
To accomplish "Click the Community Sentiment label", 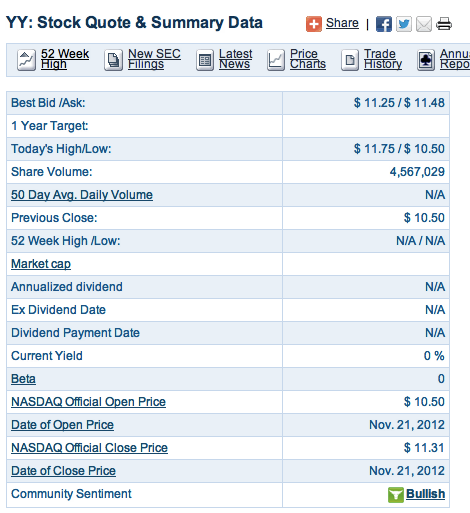I will tap(71, 494).
